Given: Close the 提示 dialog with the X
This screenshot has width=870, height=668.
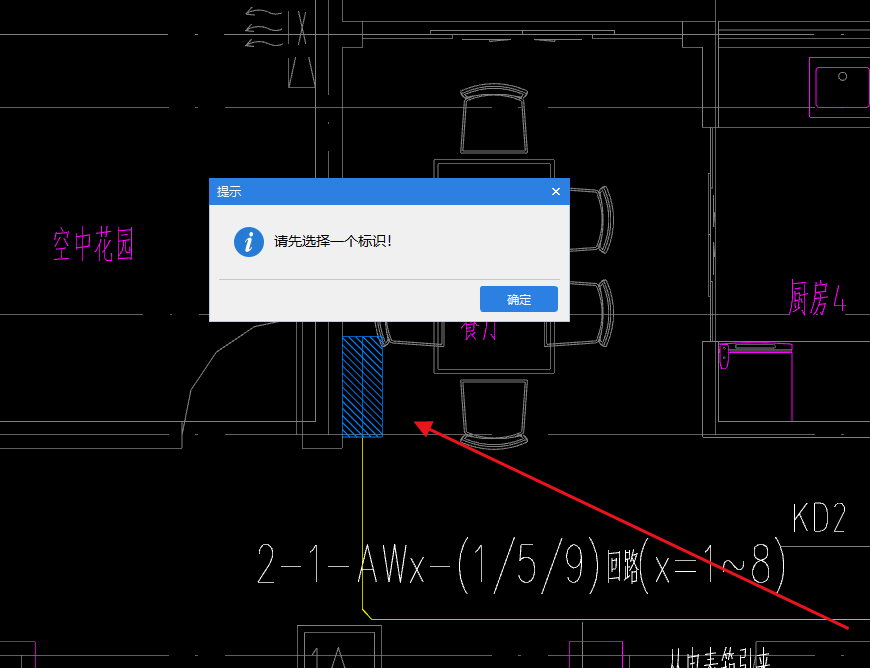Looking at the screenshot, I should (x=555, y=191).
